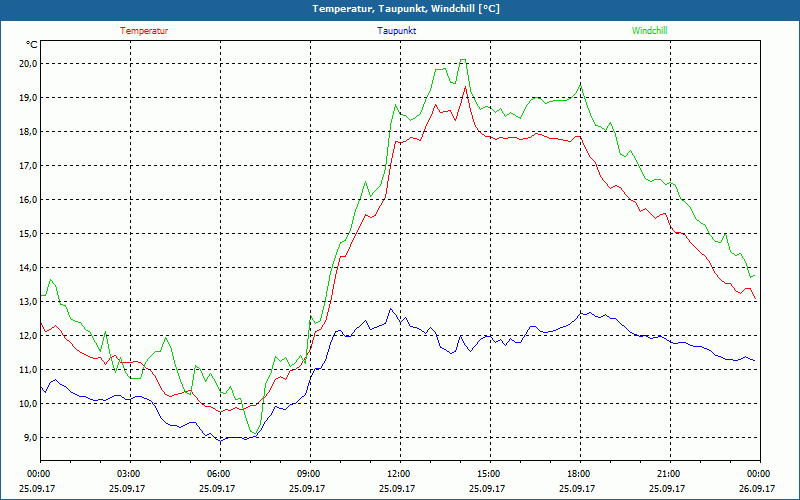Click the 15,0 y-axis value
800x500 pixels.
(28, 234)
